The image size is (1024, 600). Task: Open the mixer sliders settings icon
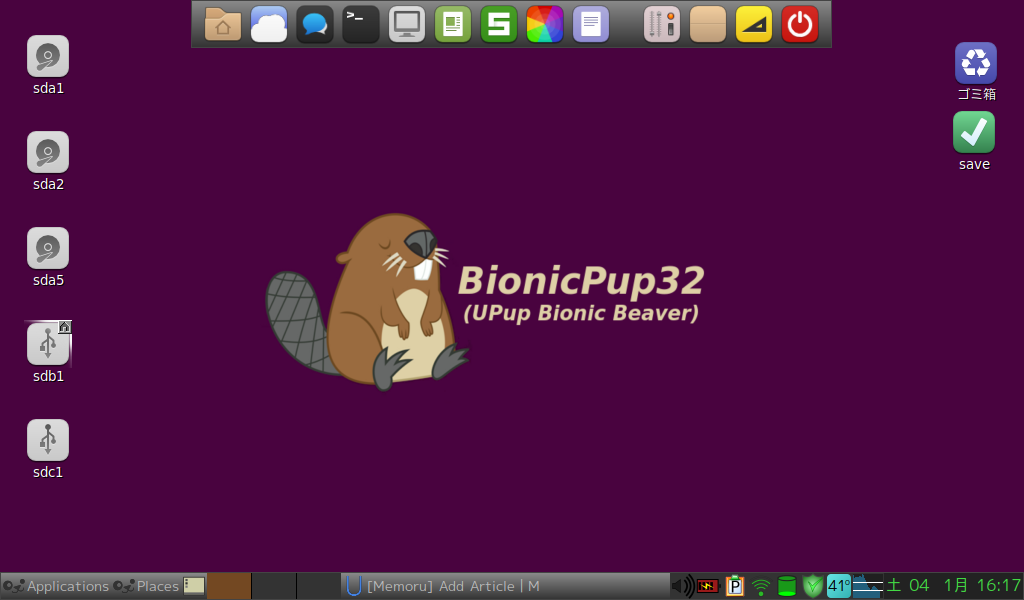click(x=662, y=25)
